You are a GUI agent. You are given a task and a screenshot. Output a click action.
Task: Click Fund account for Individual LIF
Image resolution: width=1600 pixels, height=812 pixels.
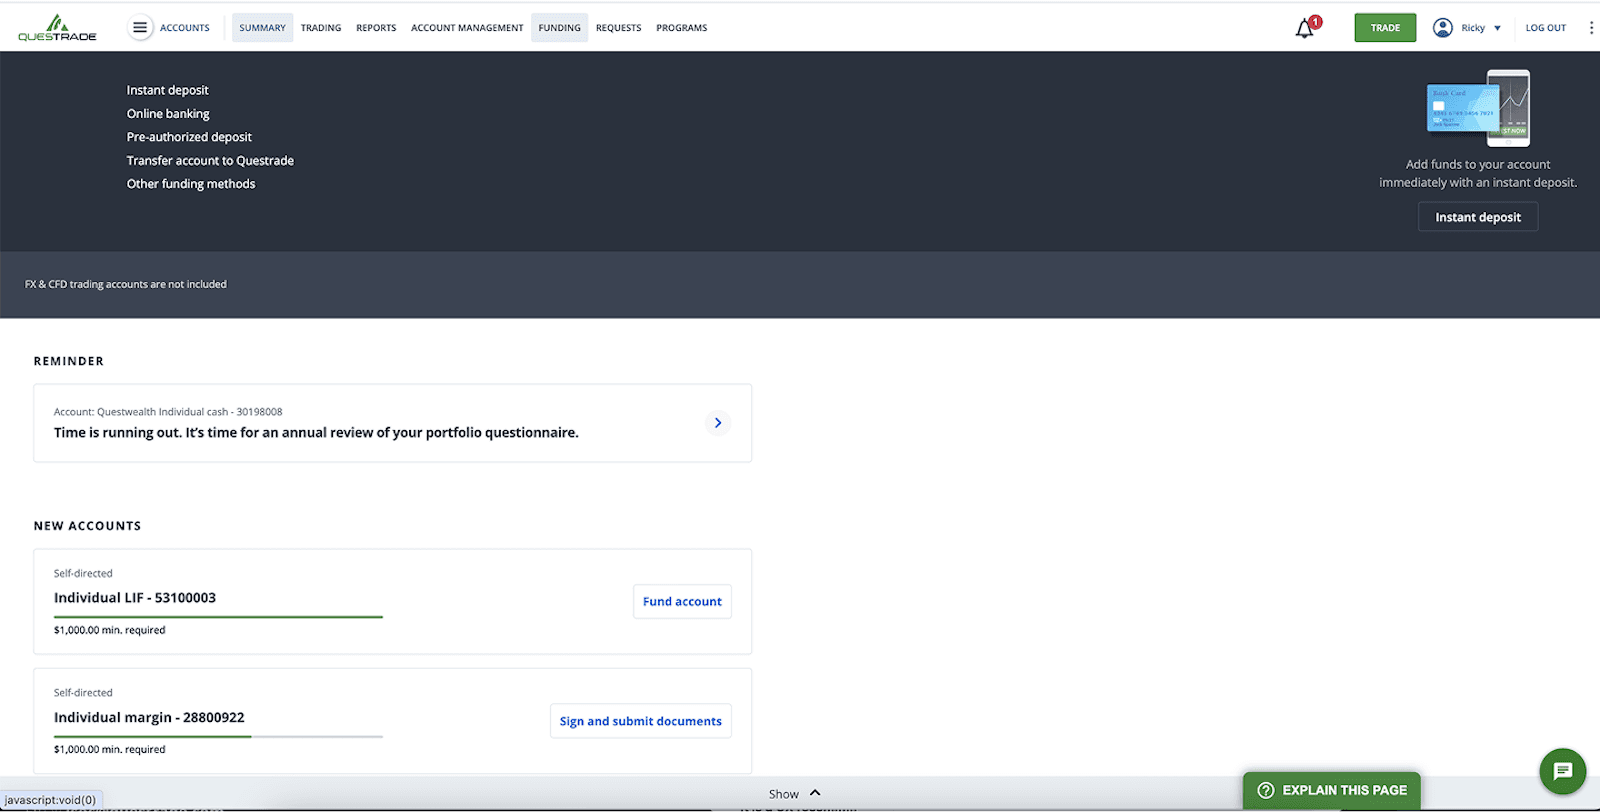682,602
